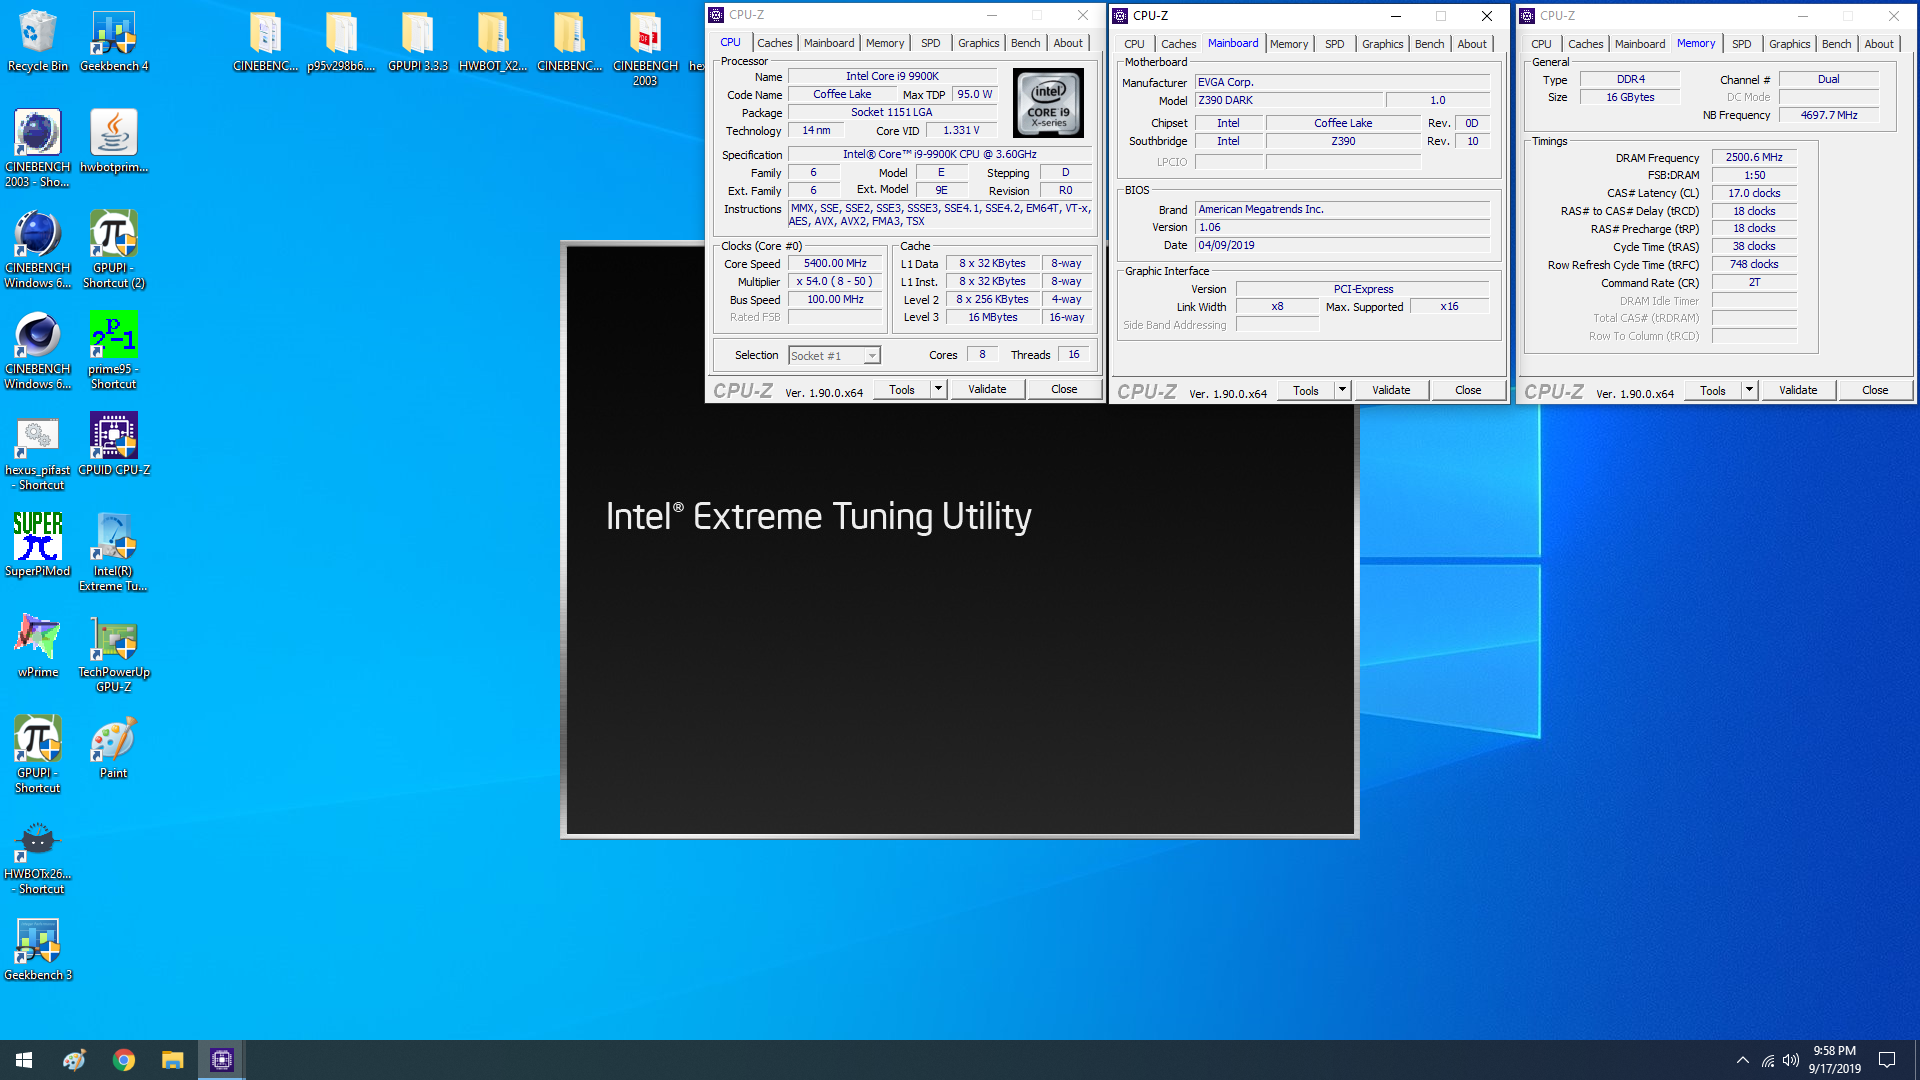Click Close button in Memory CPU-Z window
Image resolution: width=1920 pixels, height=1080 pixels.
click(x=1875, y=390)
